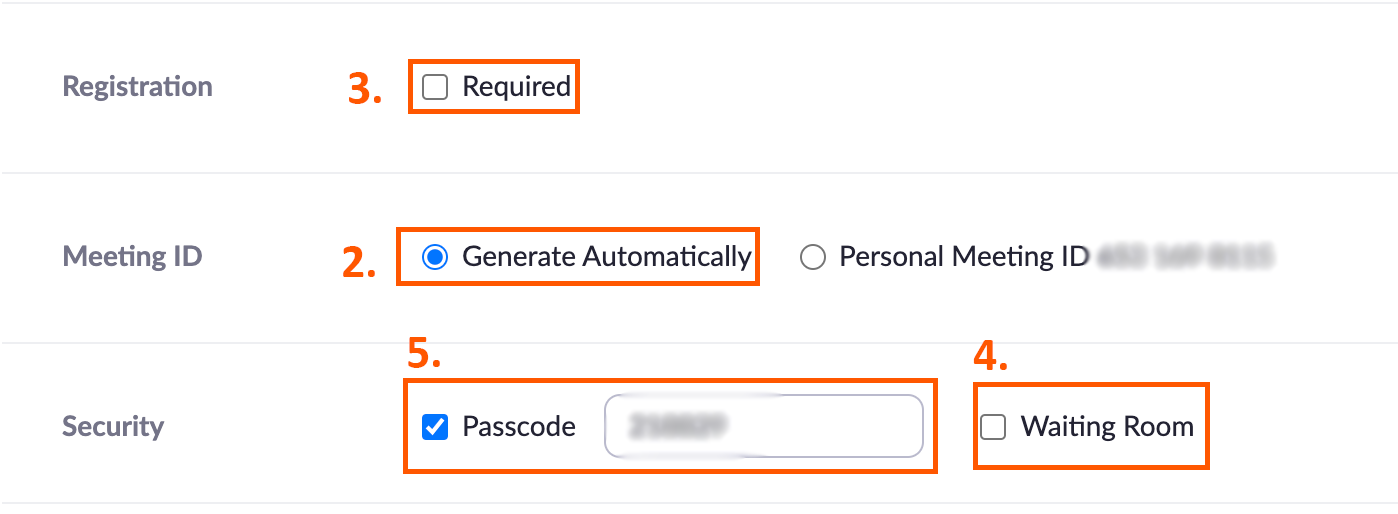Image resolution: width=1398 pixels, height=514 pixels.
Task: Click the "Waiting Room" label text
Action: tap(1107, 427)
